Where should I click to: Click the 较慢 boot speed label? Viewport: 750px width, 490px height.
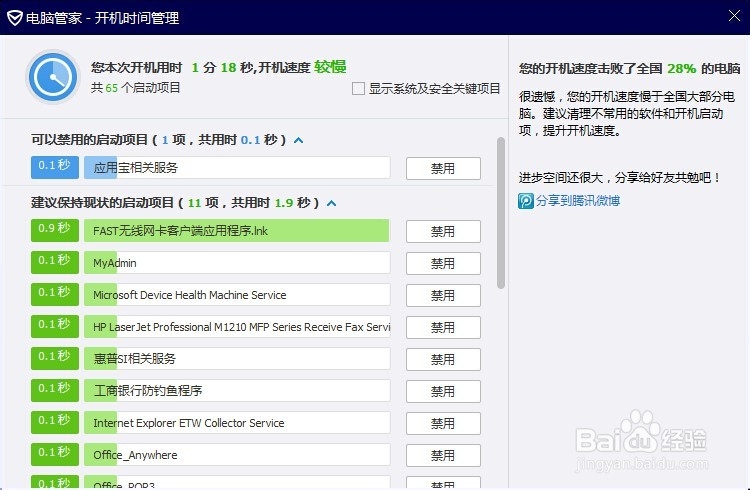pos(330,67)
